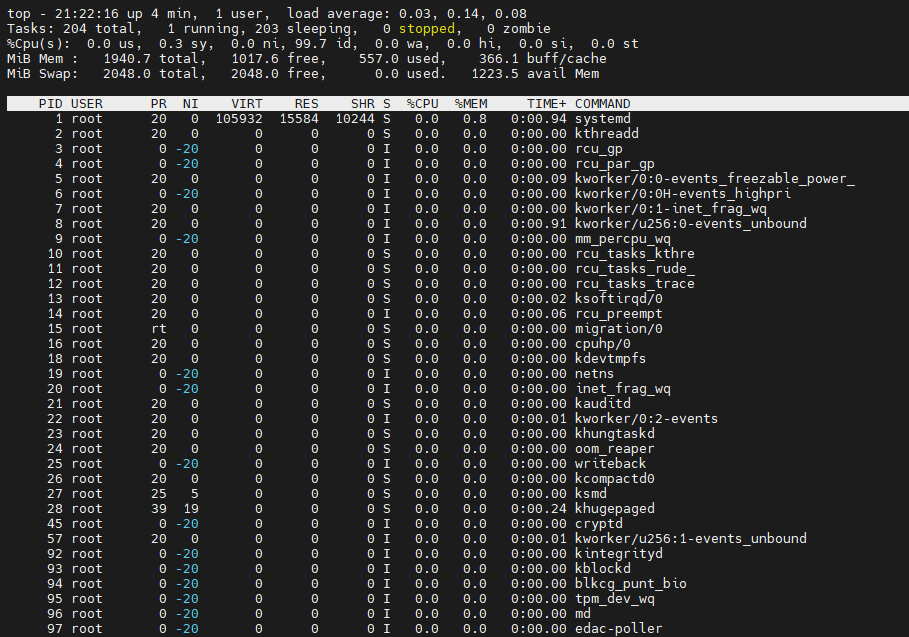
Task: Click kcompactd0 process name
Action: pyautogui.click(x=615, y=479)
